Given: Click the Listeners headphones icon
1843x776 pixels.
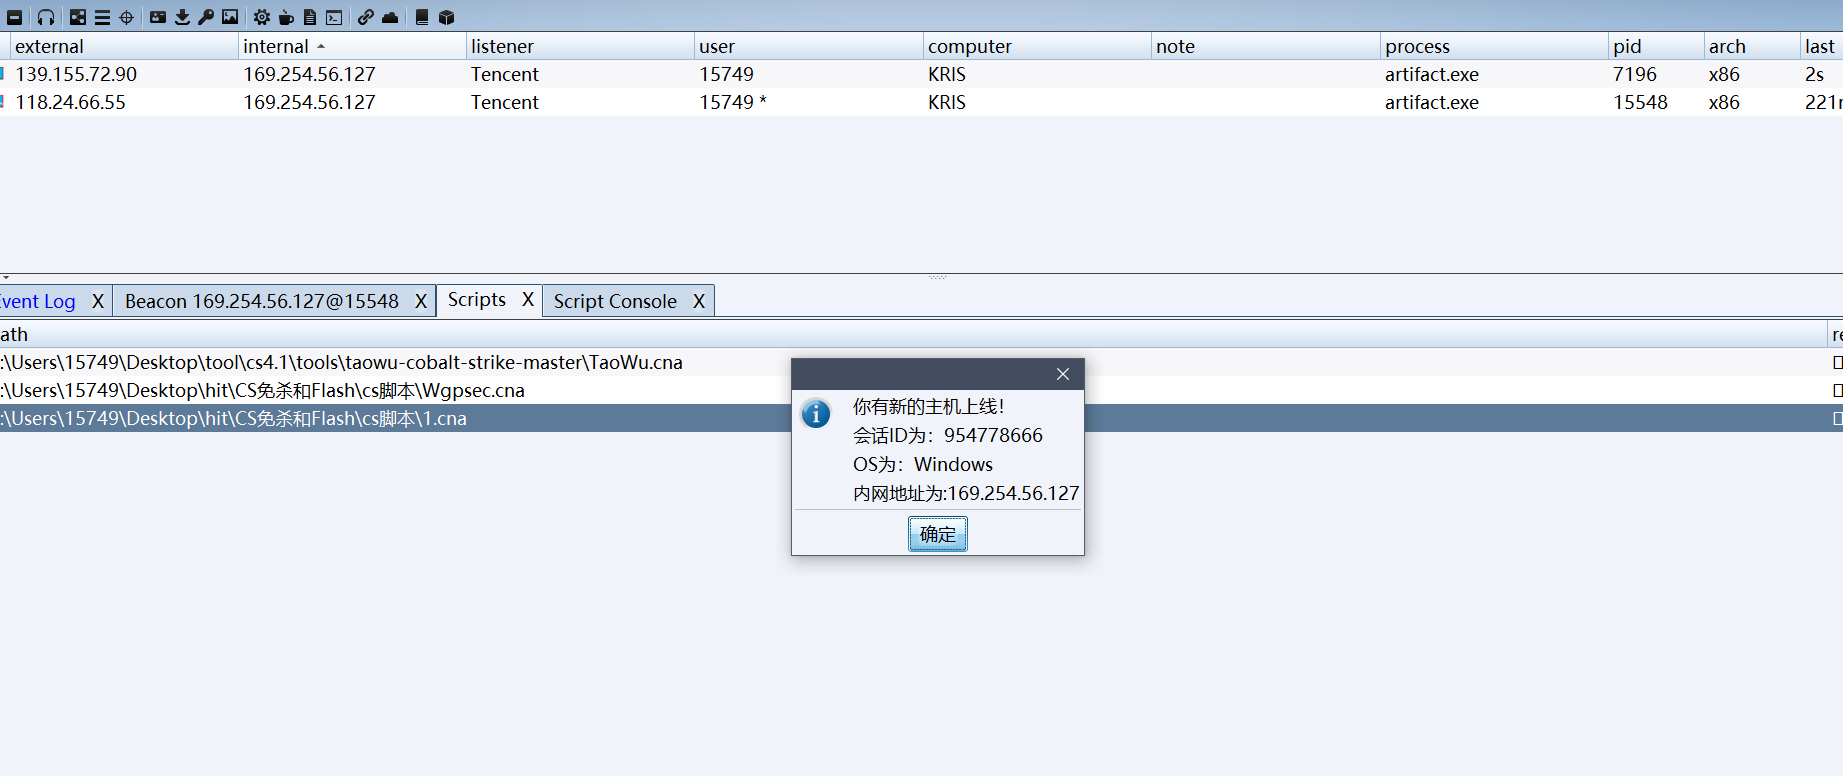Looking at the screenshot, I should (46, 17).
